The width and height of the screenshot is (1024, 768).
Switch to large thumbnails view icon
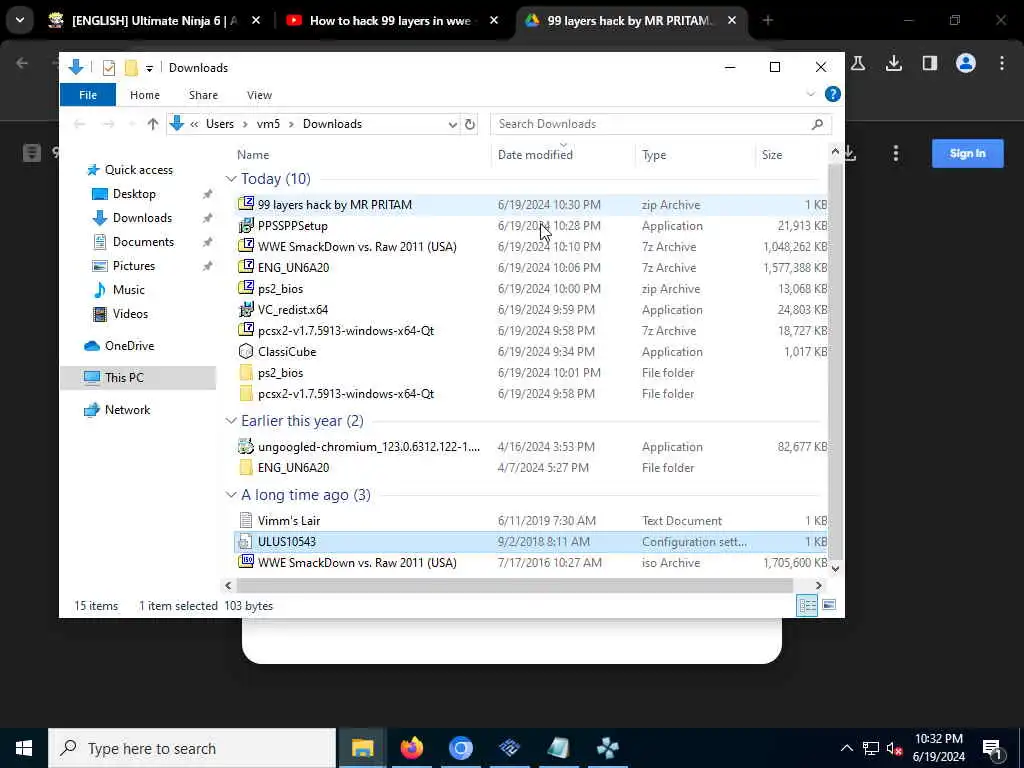point(829,605)
